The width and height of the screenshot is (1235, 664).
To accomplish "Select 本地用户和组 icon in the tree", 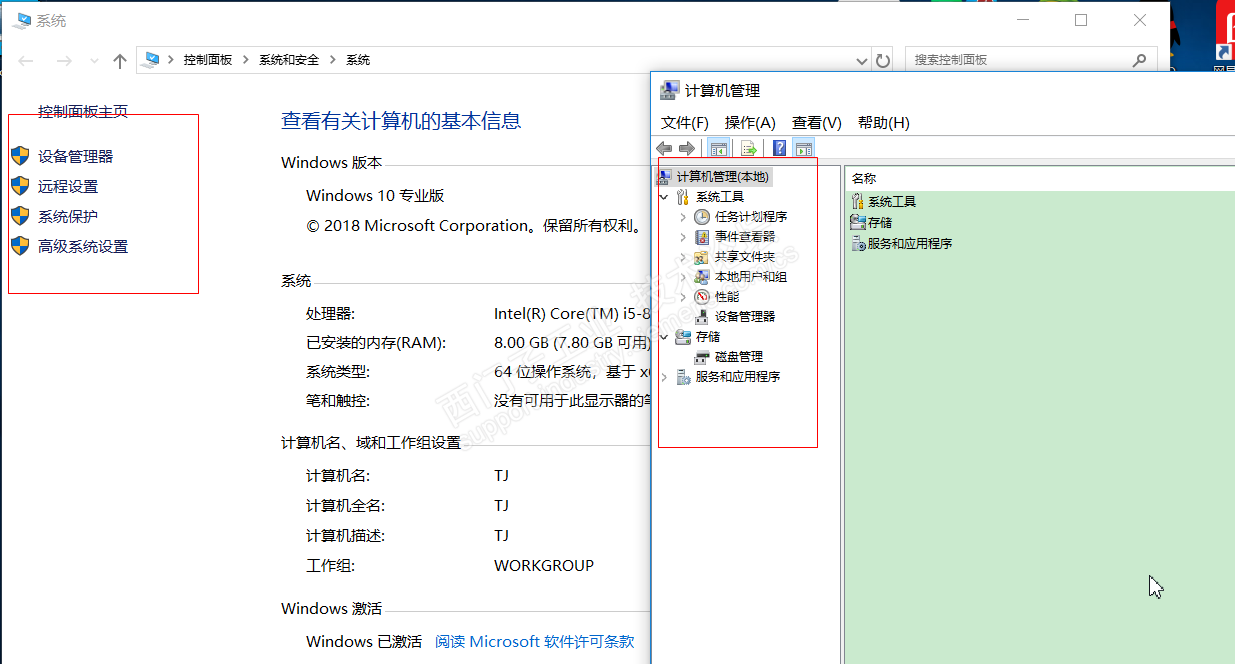I will [702, 277].
